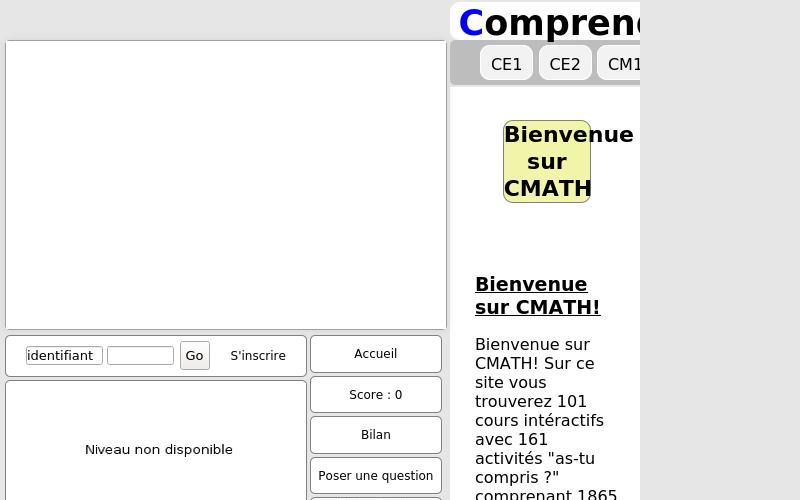Open the S'inscrire registration link

tap(258, 356)
